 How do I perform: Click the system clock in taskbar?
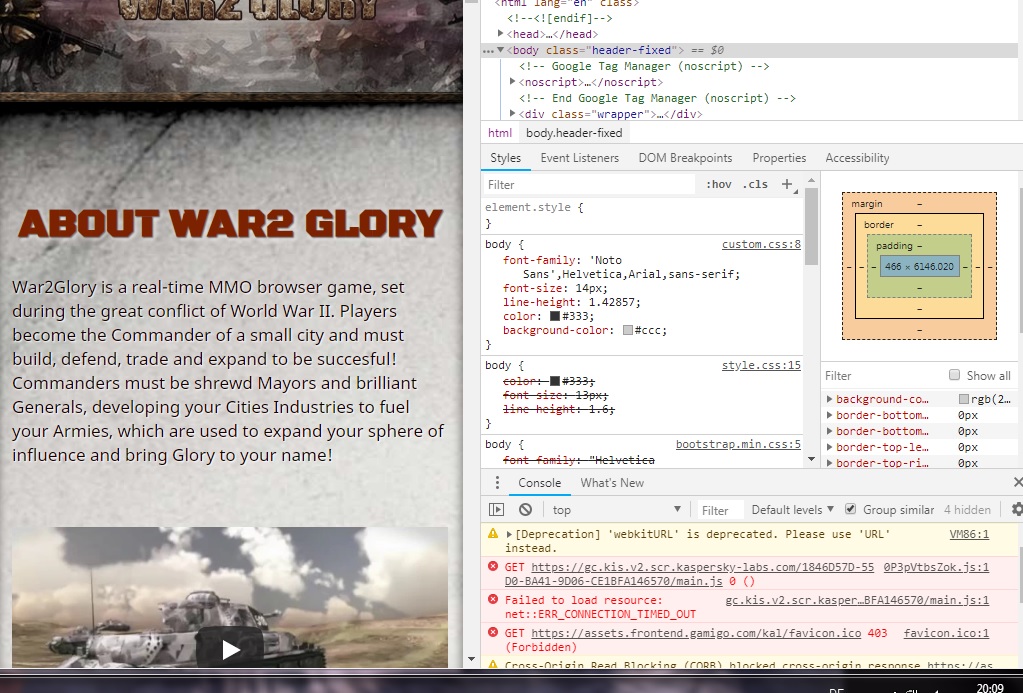pos(989,688)
